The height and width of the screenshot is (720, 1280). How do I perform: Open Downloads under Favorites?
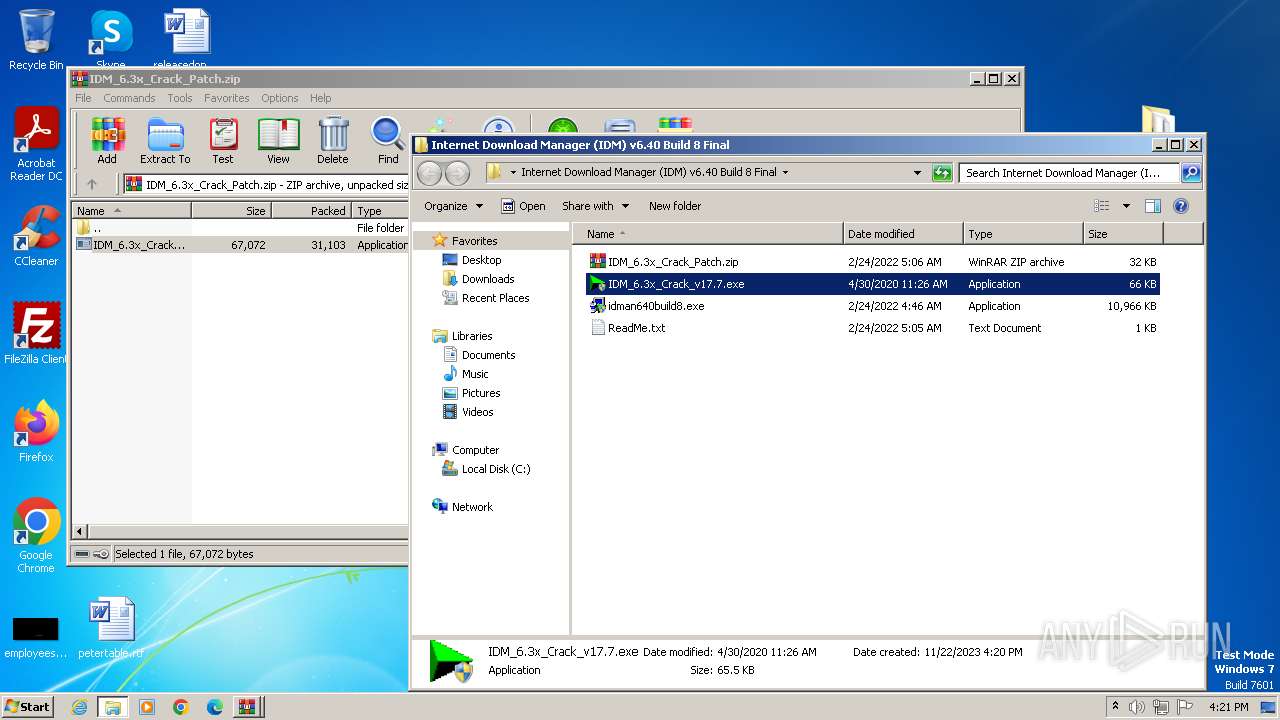click(488, 279)
